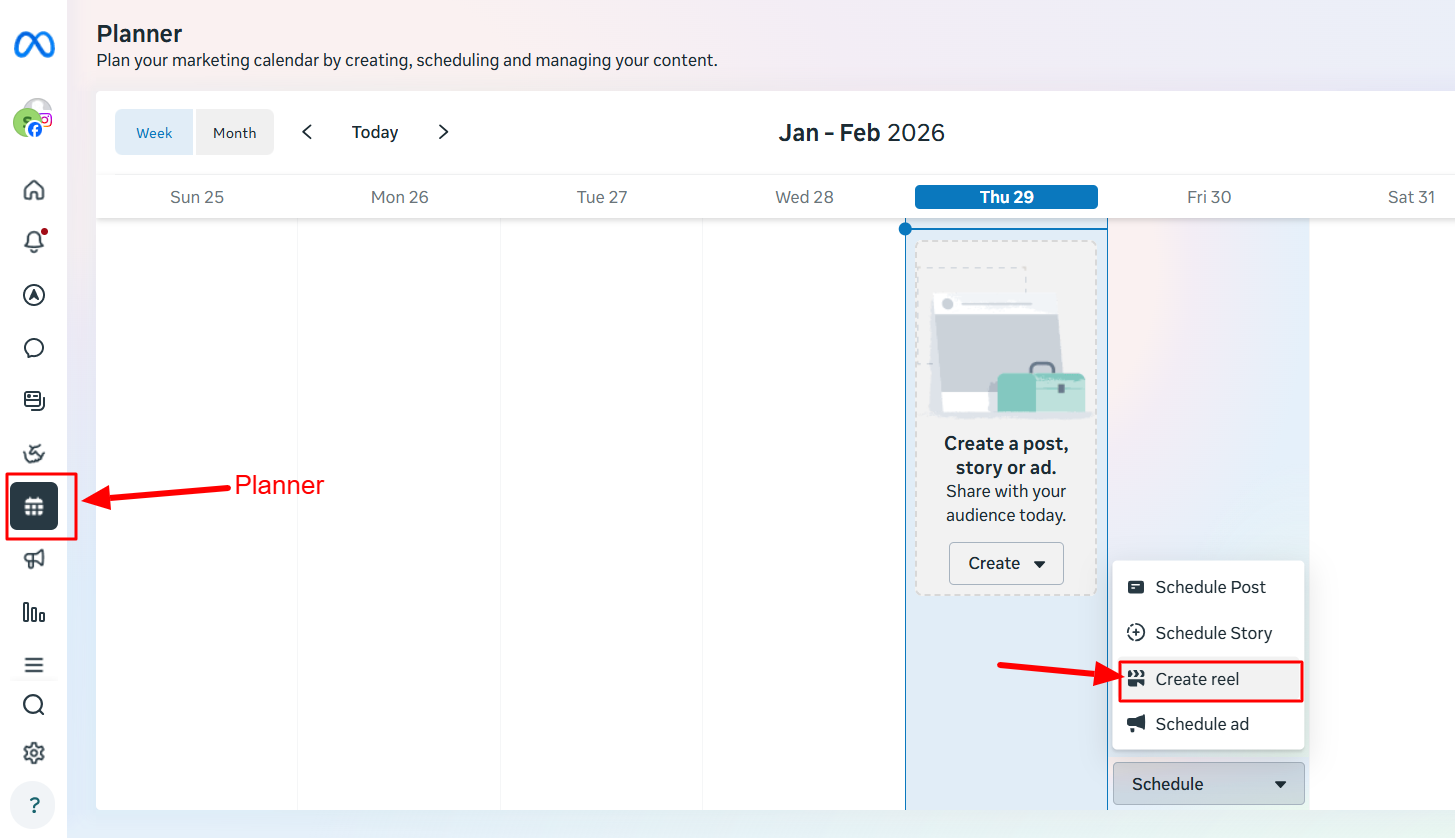The image size is (1455, 838).
Task: Open notifications bell icon
Action: 34,242
